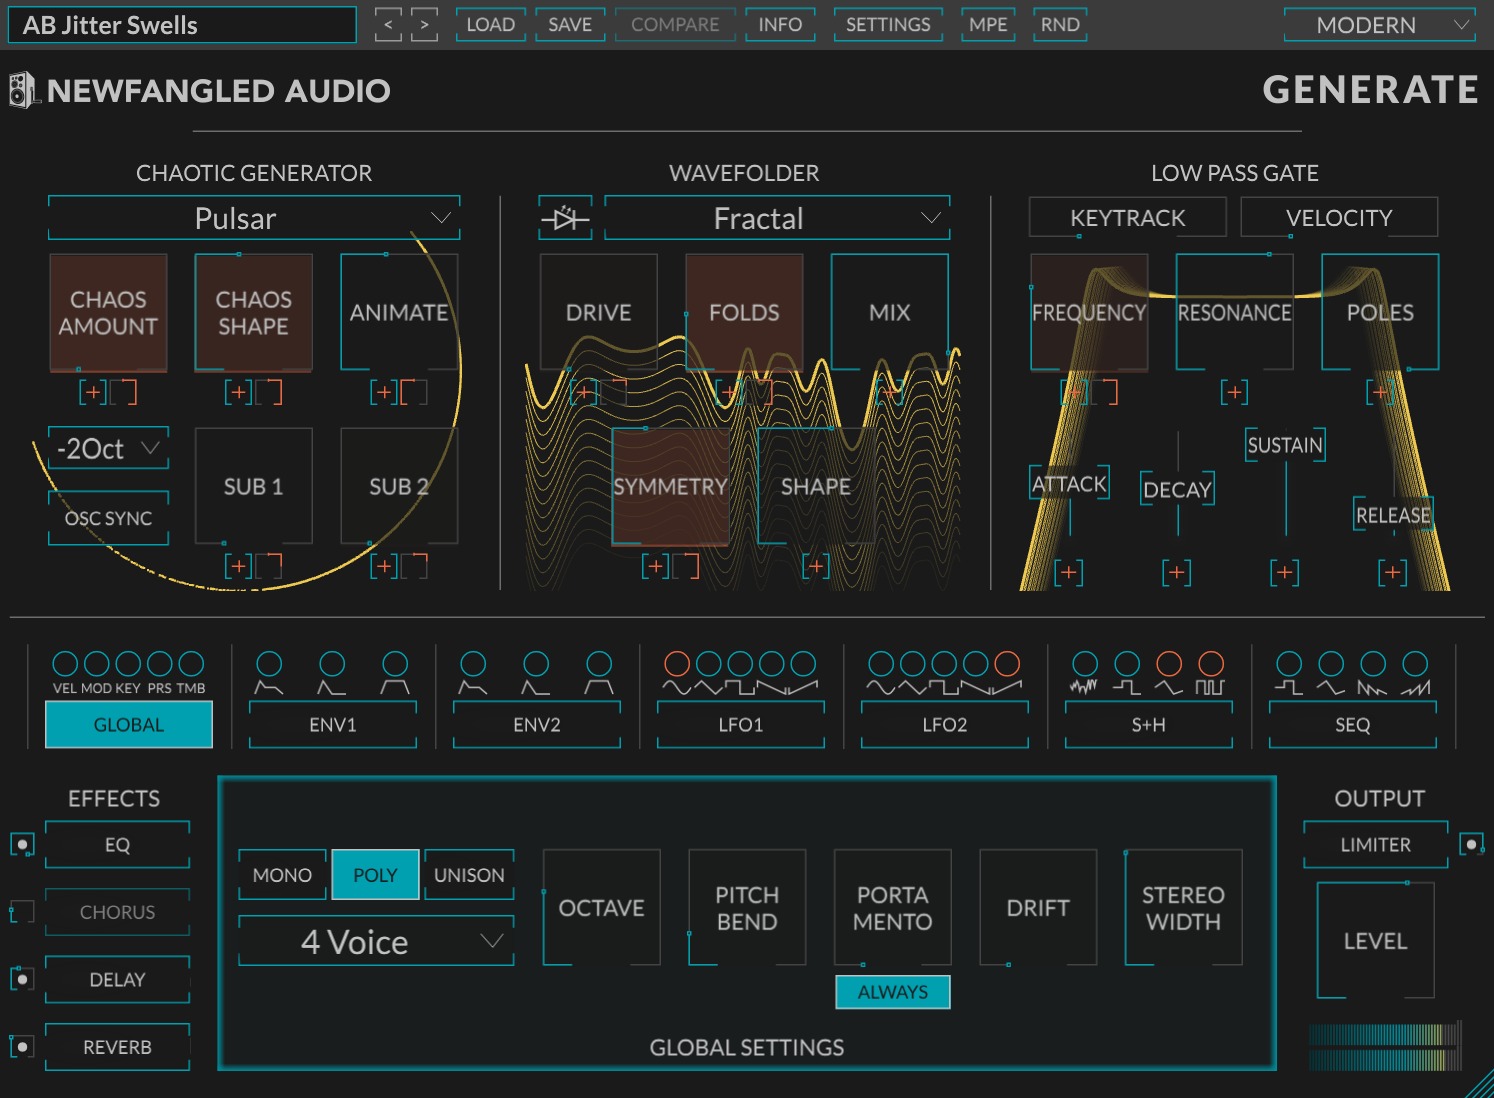Viewport: 1494px width, 1098px height.
Task: Go to next preset arrow
Action: coord(425,25)
